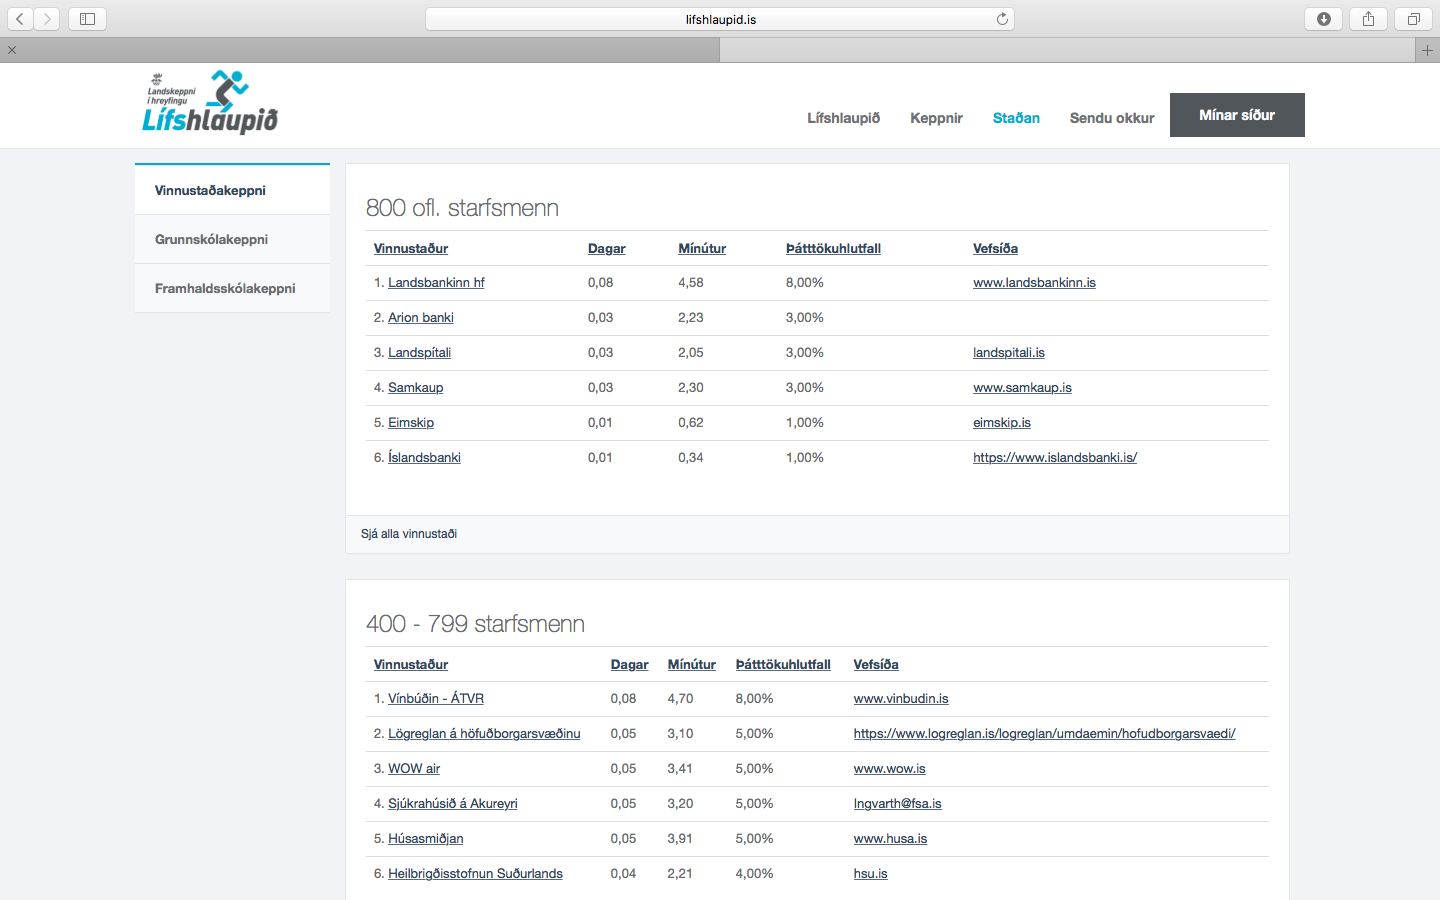Open Vínbúðin - ÁTVR workplace link
Viewport: 1440px width, 900px height.
pos(436,699)
